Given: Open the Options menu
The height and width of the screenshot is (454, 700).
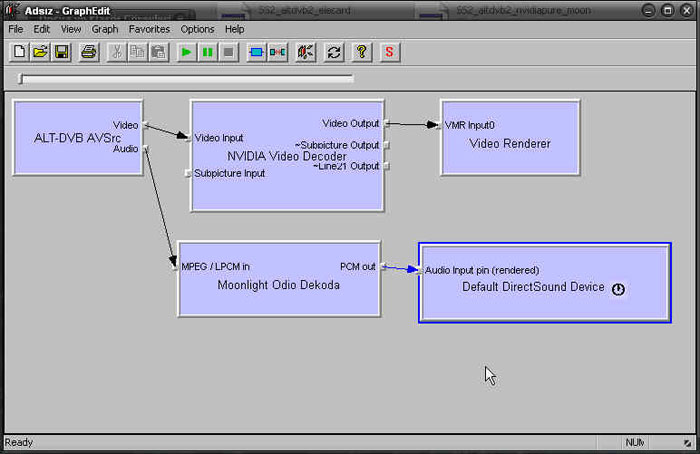Looking at the screenshot, I should tap(197, 29).
